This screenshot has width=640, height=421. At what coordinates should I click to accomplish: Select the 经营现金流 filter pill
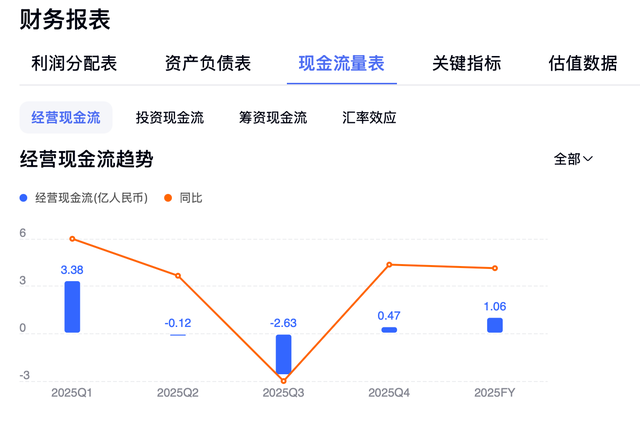(x=66, y=117)
